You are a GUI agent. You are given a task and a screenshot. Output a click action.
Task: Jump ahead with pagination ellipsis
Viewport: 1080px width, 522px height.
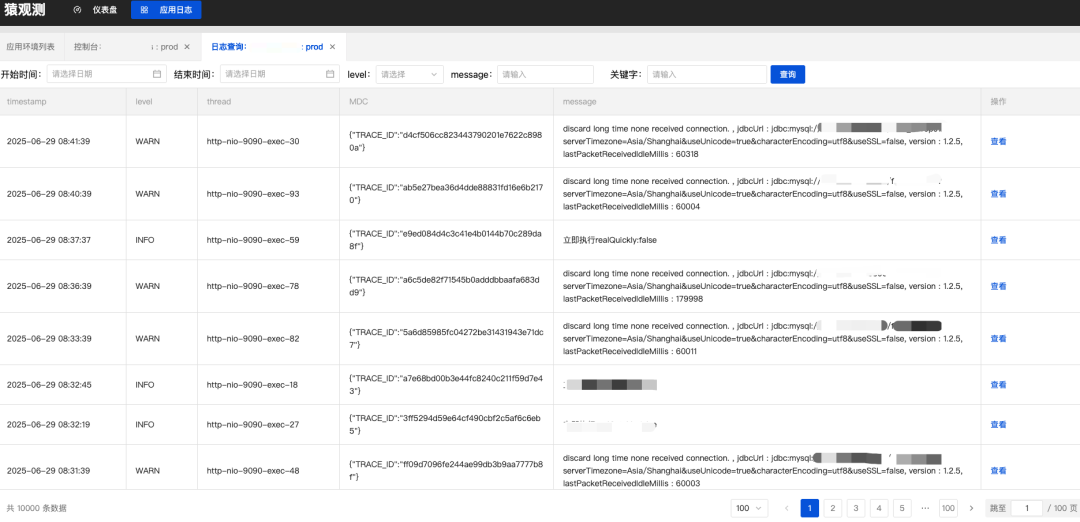[925, 508]
